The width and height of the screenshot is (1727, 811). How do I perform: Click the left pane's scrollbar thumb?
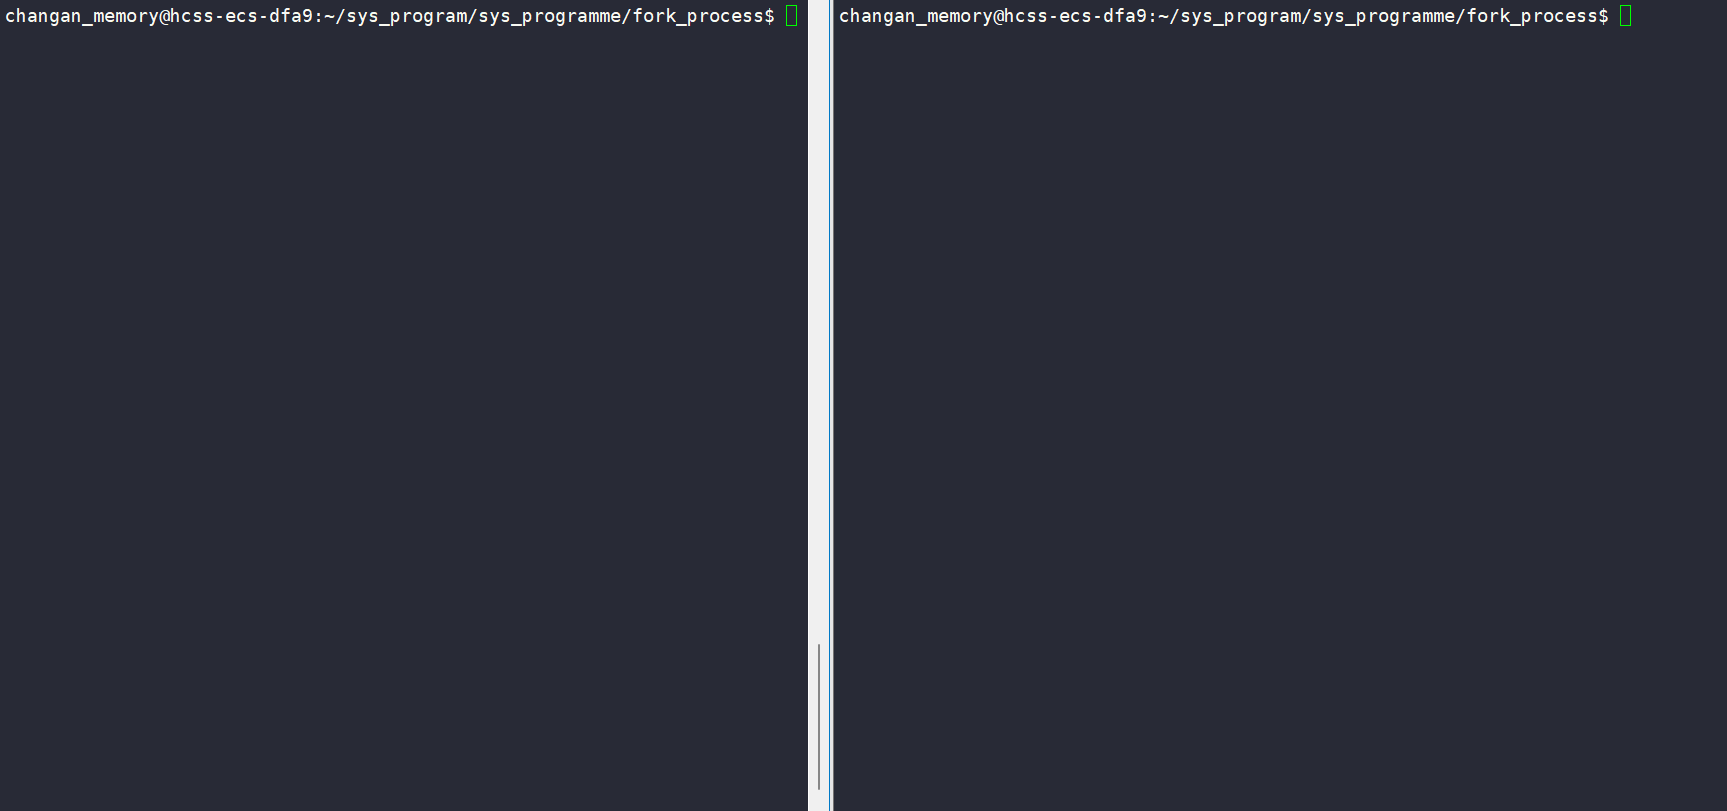tap(819, 717)
